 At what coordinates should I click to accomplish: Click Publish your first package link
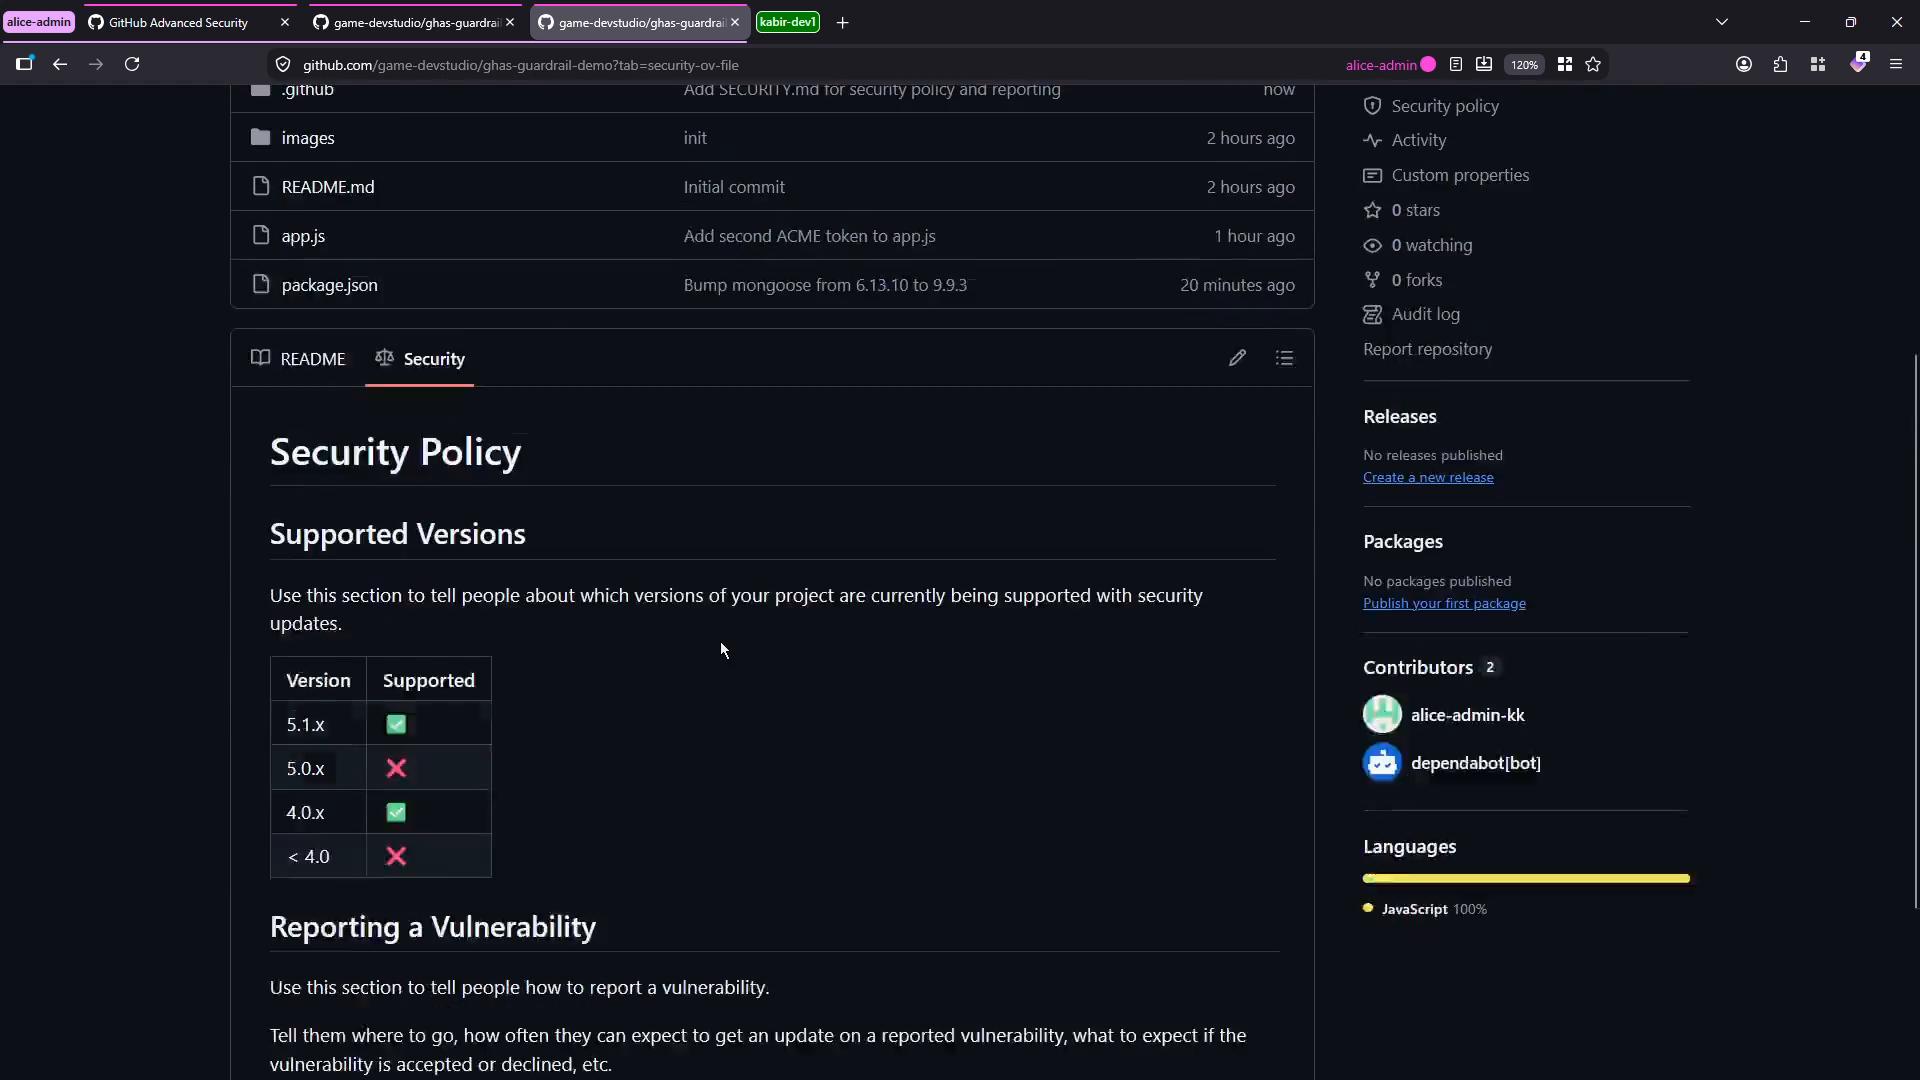coord(1444,604)
